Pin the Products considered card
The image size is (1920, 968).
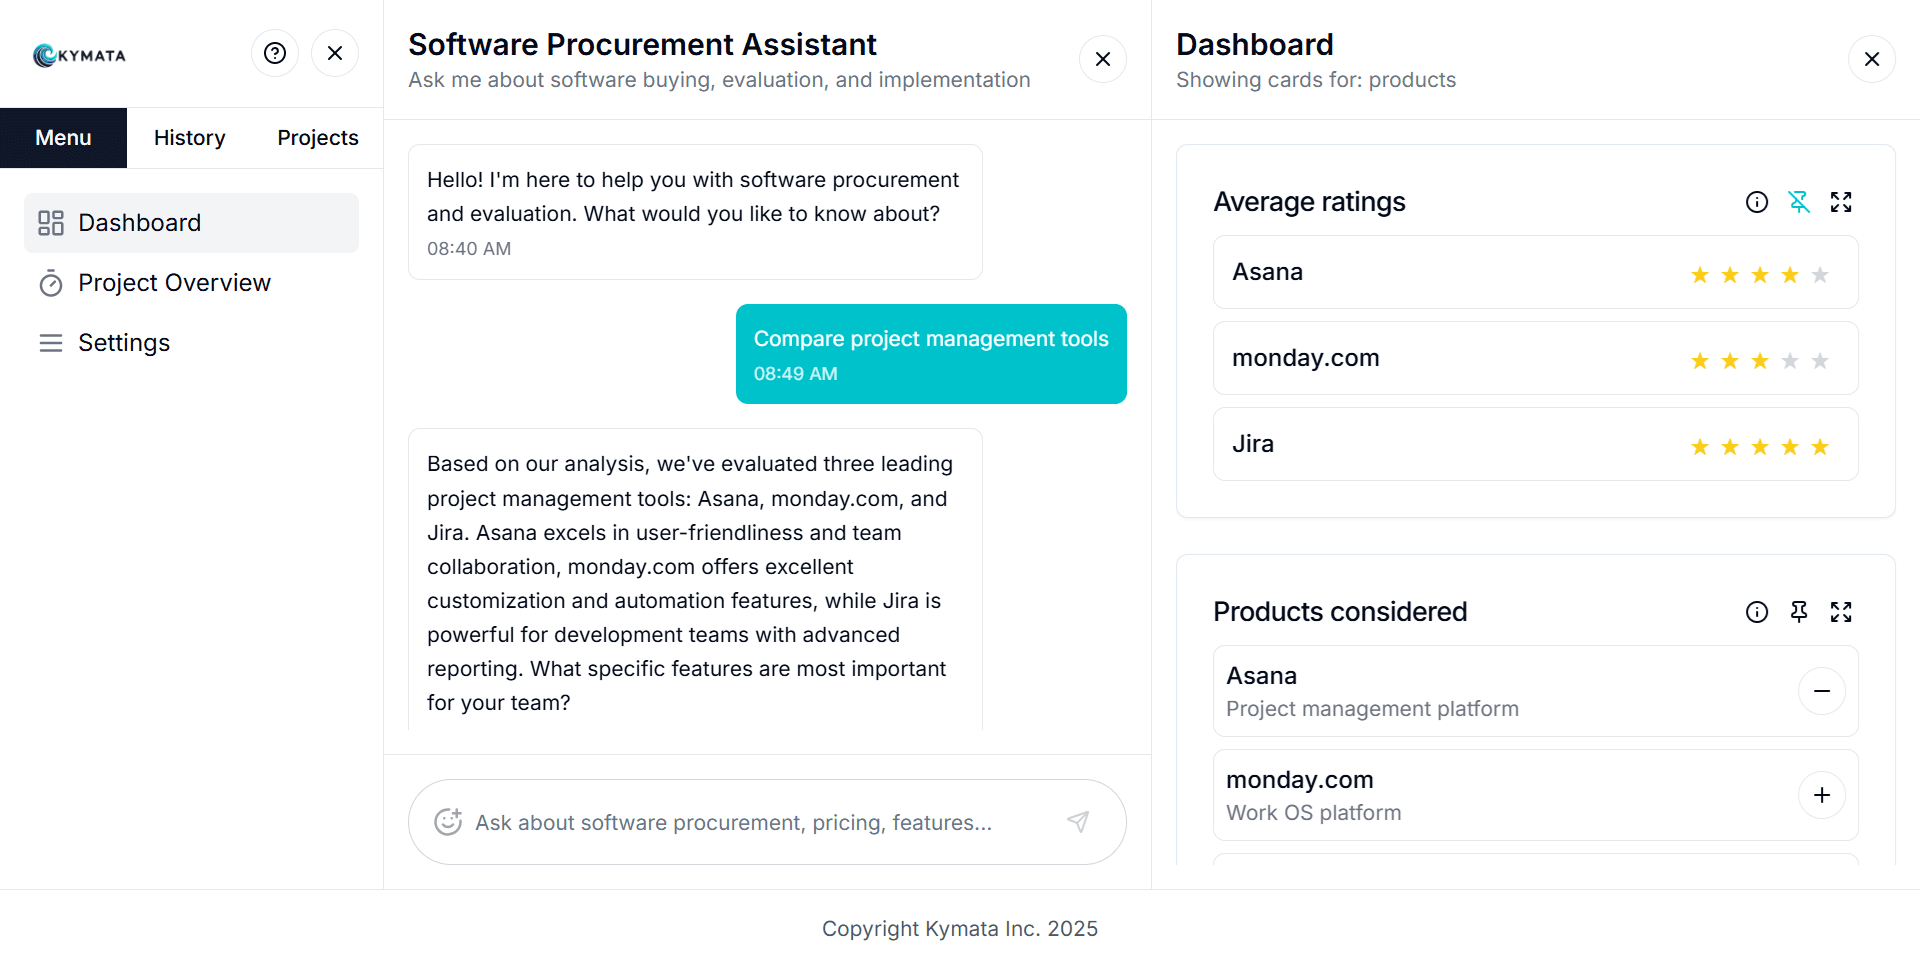click(1799, 612)
